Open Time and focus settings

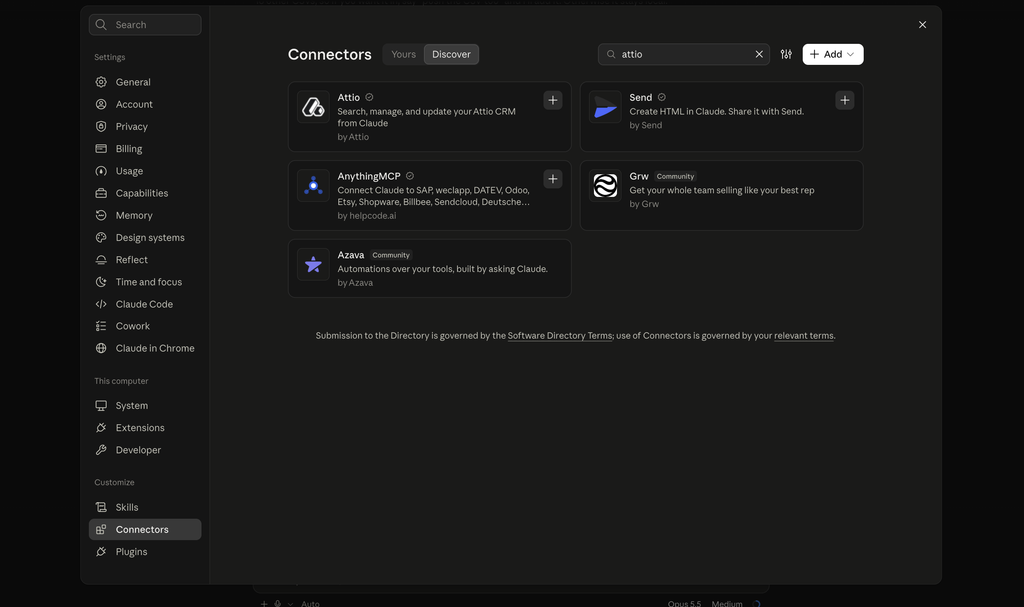click(x=145, y=282)
